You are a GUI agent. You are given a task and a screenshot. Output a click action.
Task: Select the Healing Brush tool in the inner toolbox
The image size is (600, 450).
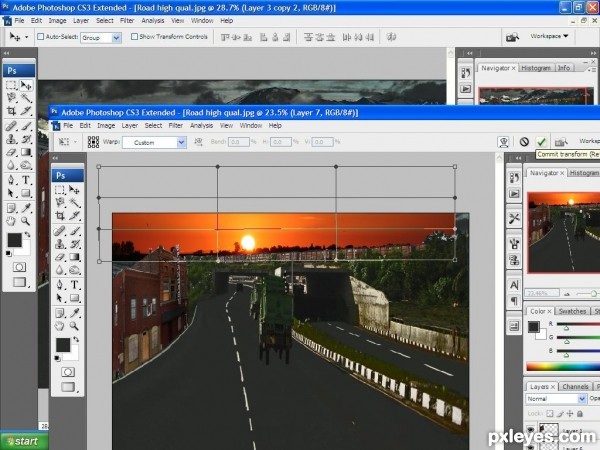60,231
